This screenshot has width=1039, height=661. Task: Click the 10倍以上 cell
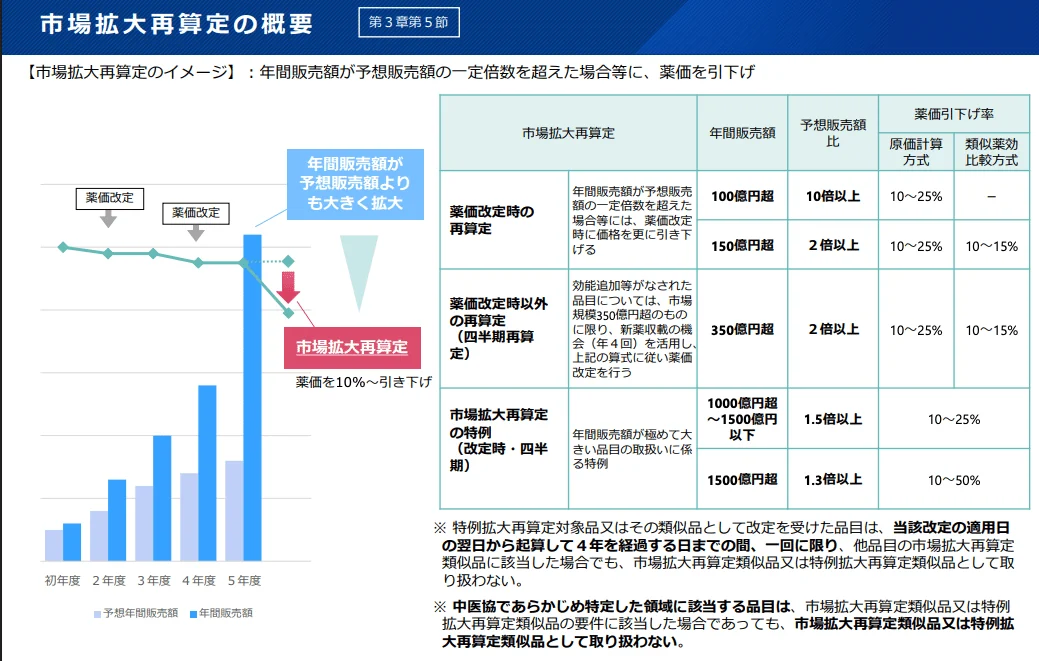833,196
